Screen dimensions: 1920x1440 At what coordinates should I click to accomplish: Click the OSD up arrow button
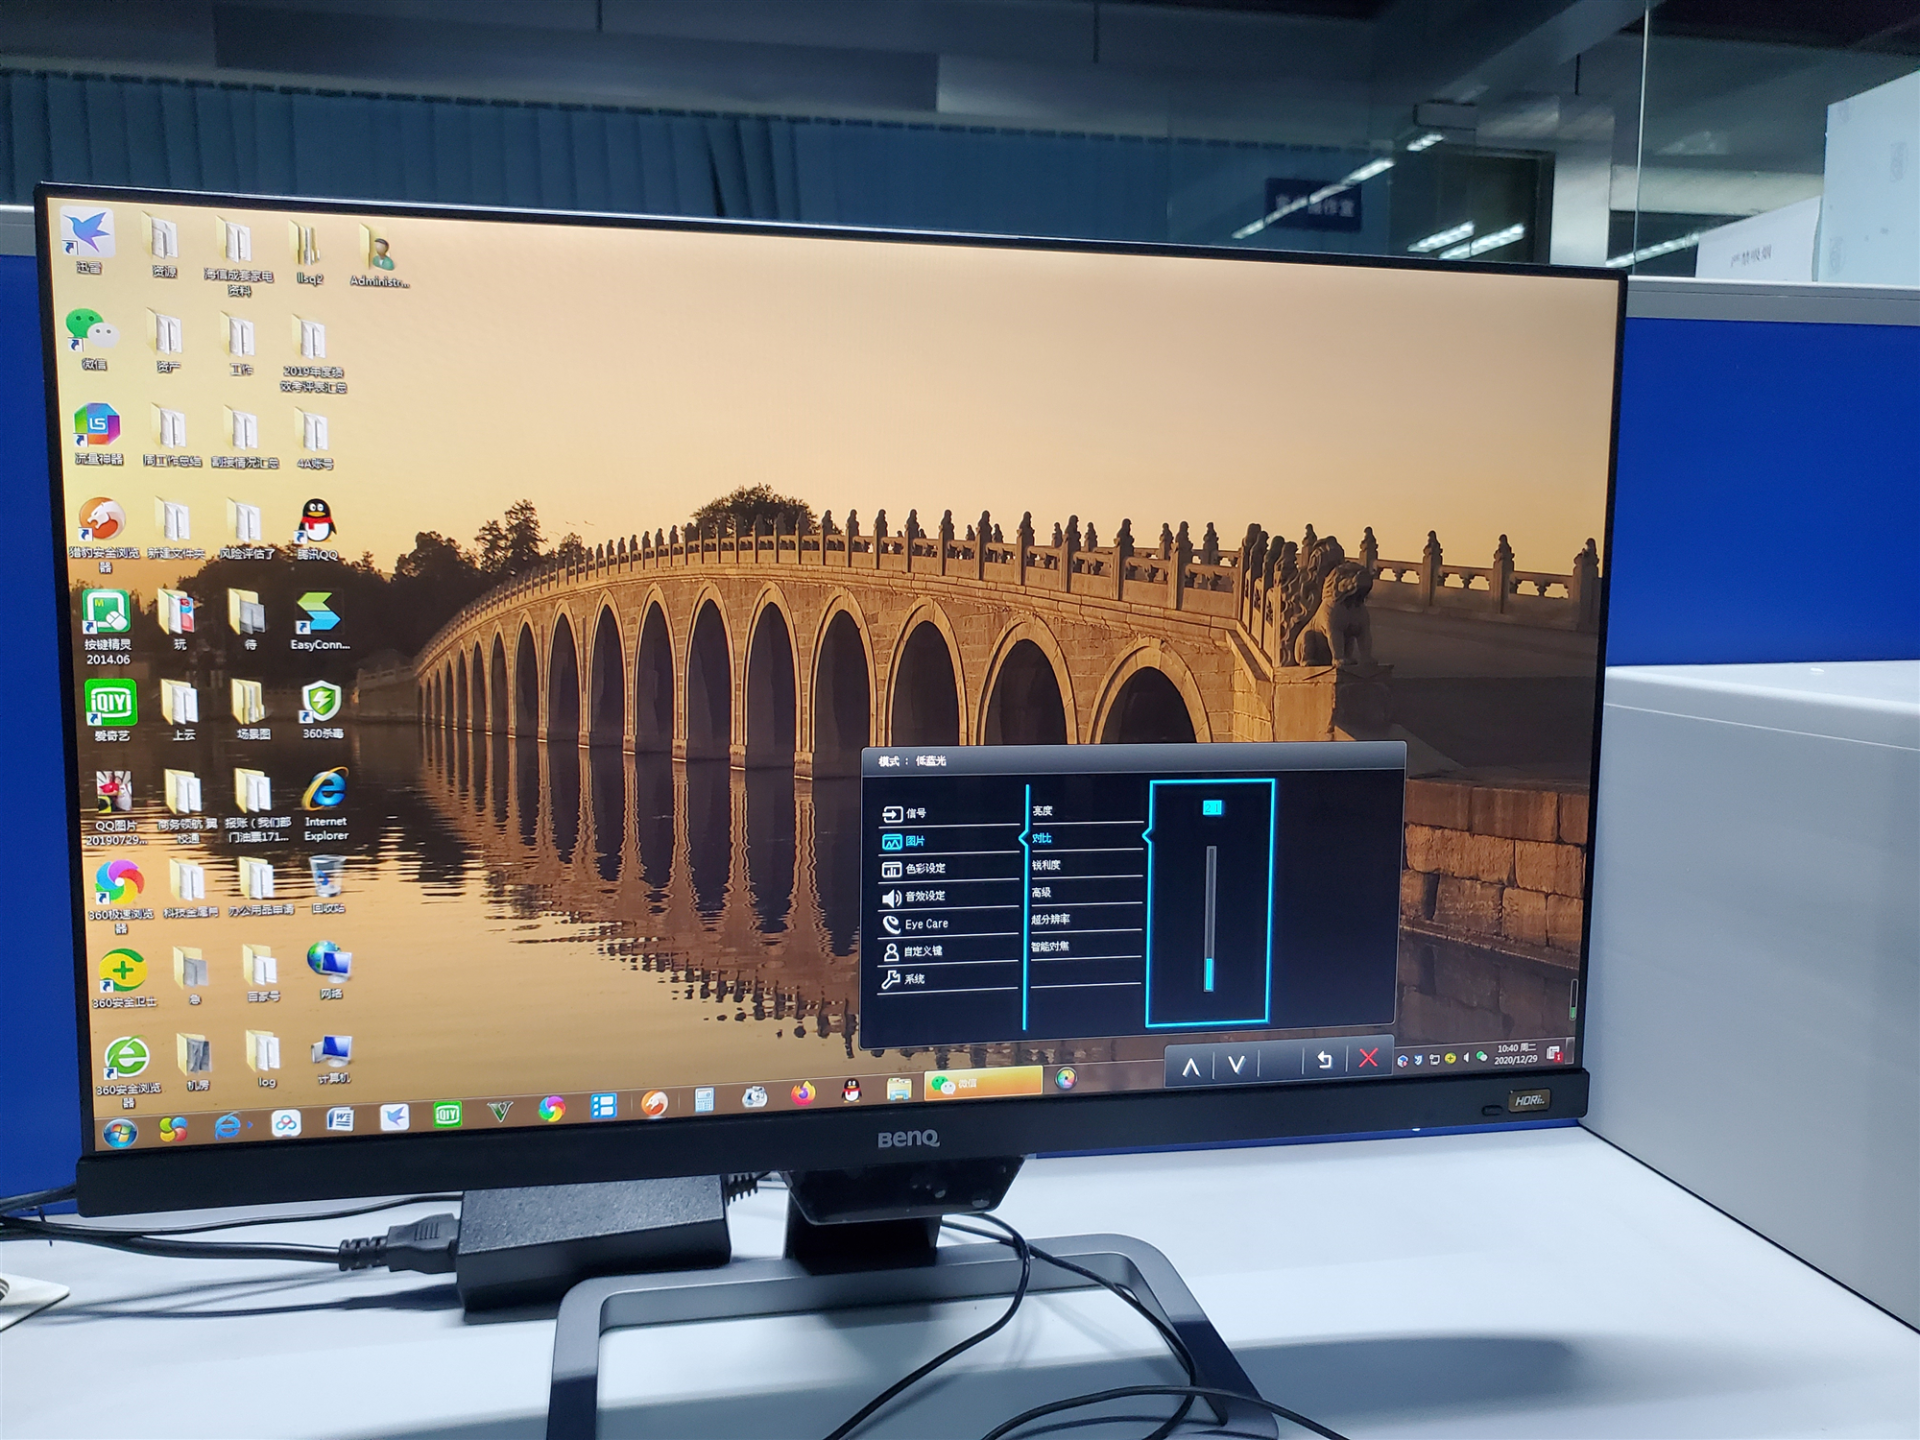(x=1191, y=1067)
